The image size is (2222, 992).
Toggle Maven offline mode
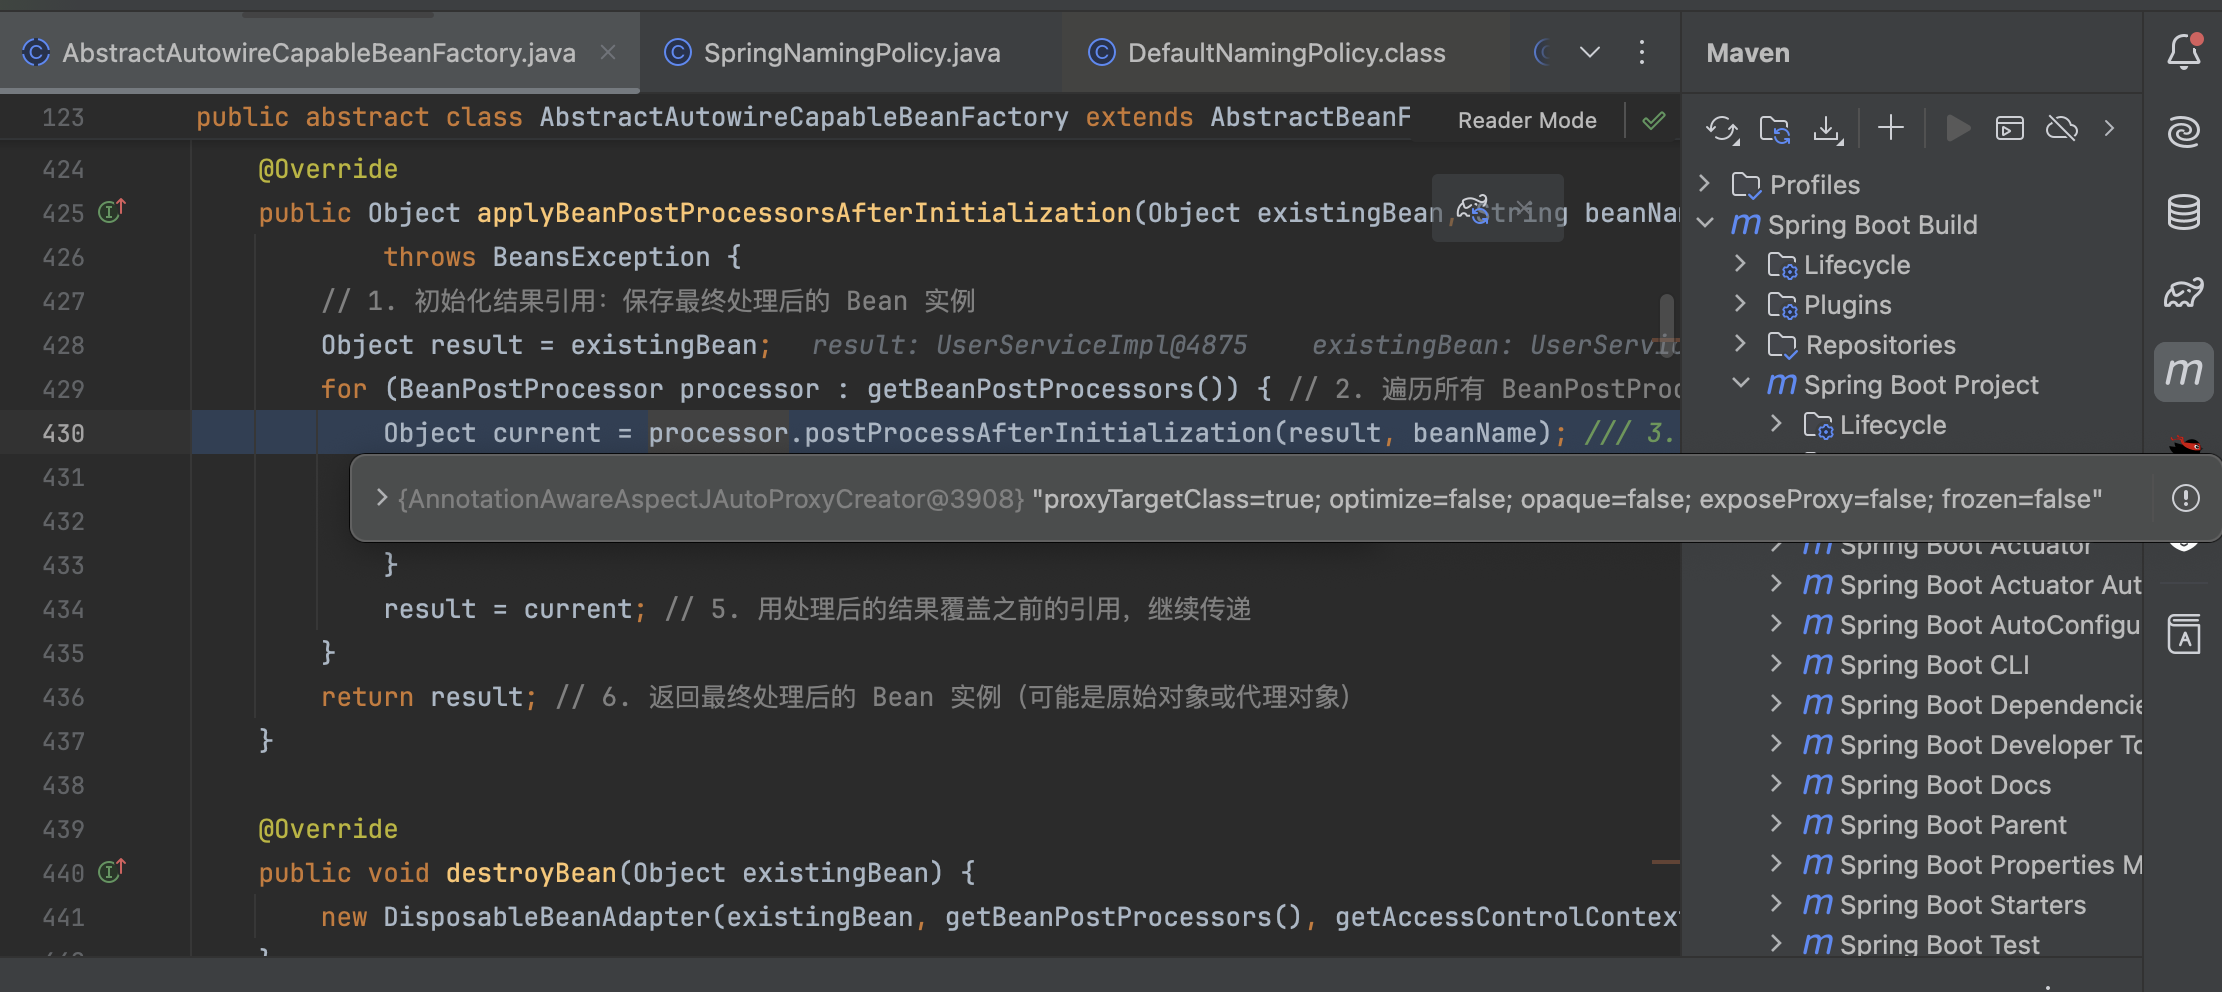[2062, 128]
